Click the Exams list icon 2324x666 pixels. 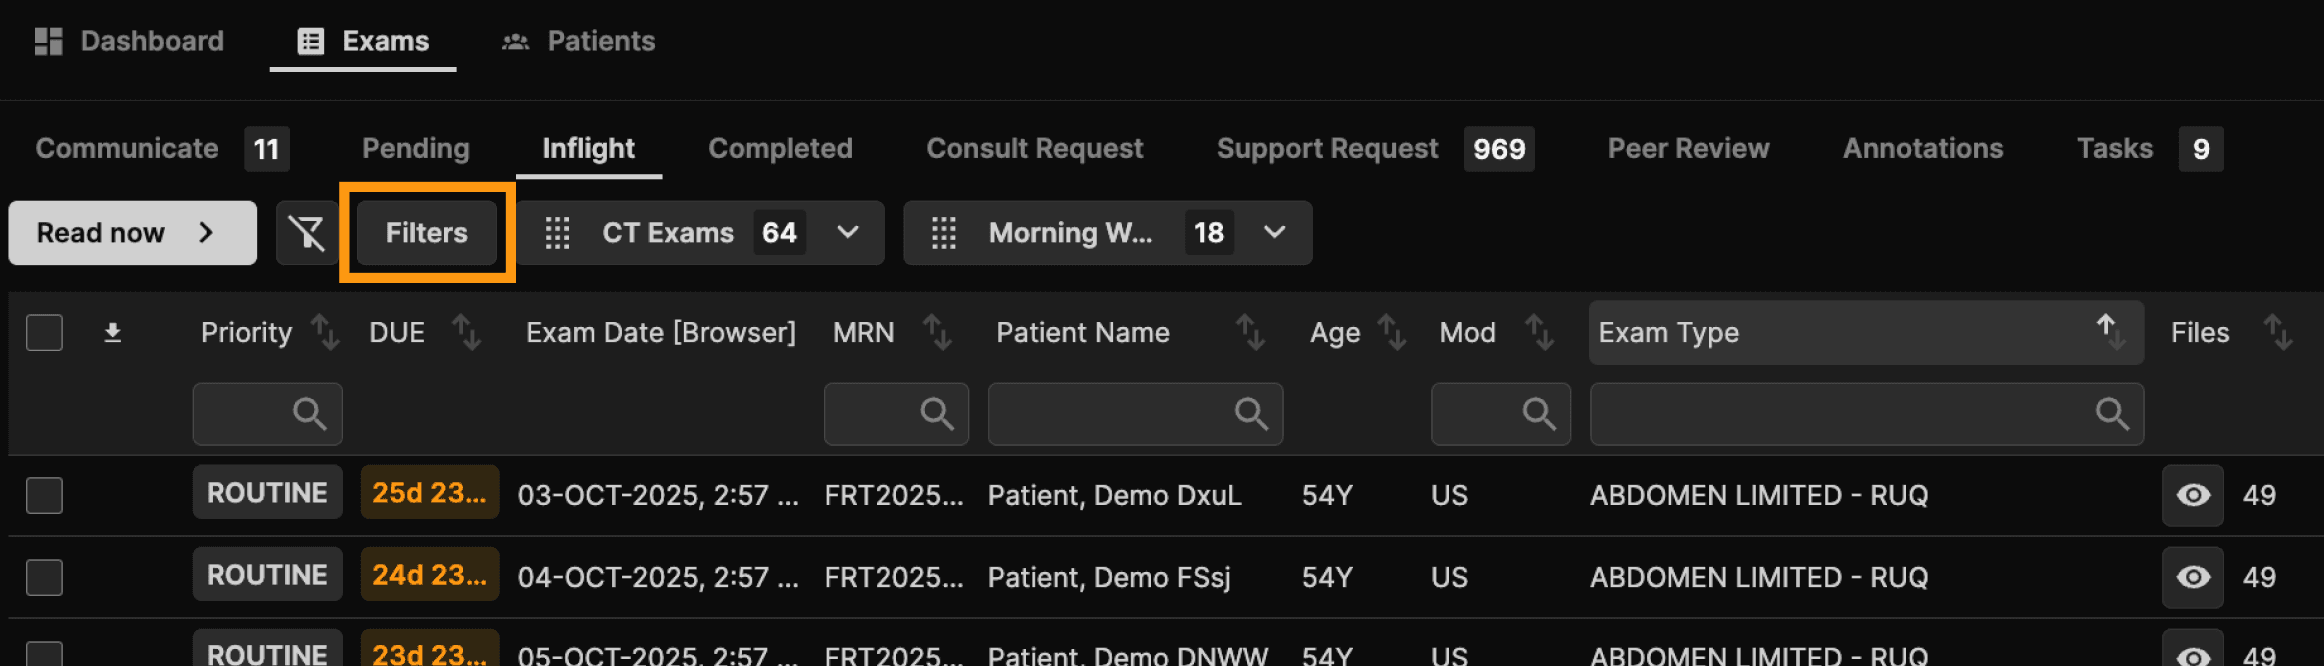click(311, 41)
